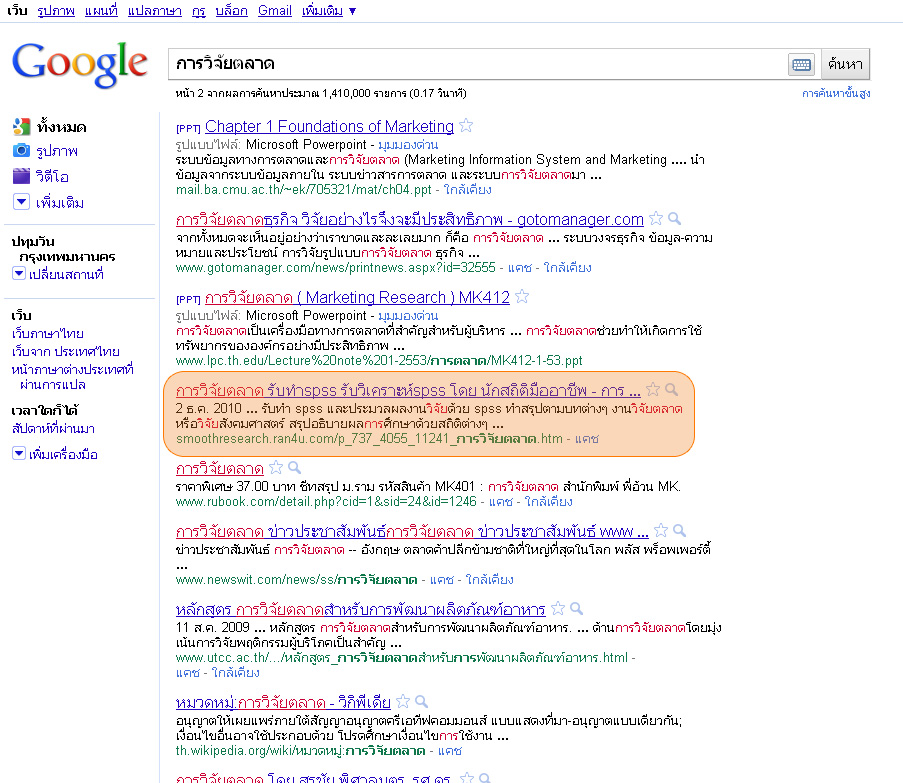The height and width of the screenshot is (783, 903).
Task: Star the Chapter 1 Foundations of Marketing result
Action: click(466, 125)
